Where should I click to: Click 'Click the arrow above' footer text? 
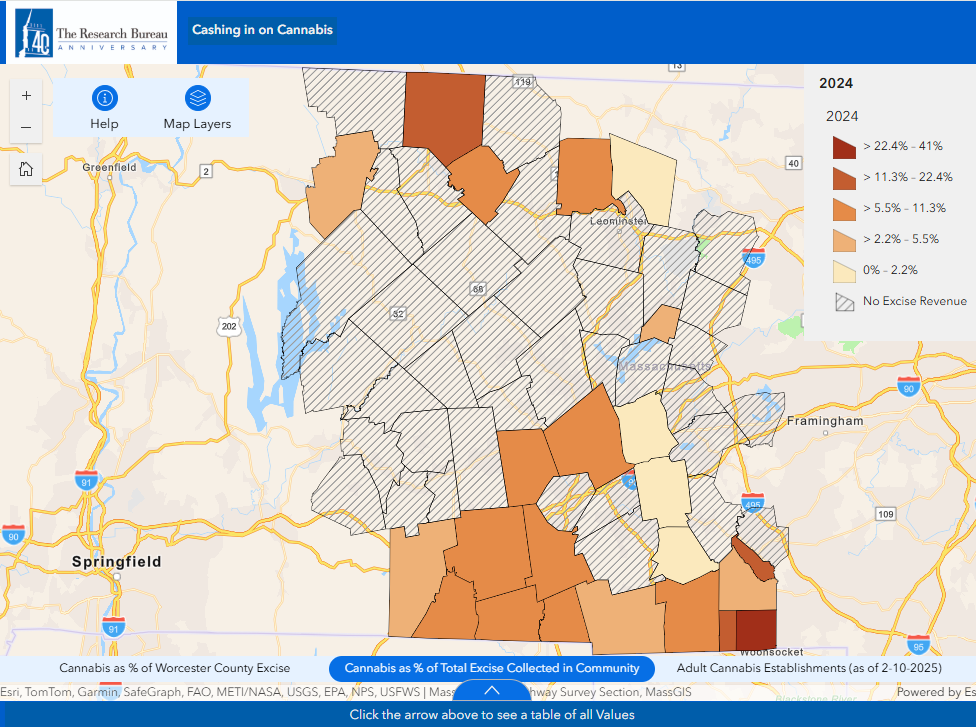492,715
